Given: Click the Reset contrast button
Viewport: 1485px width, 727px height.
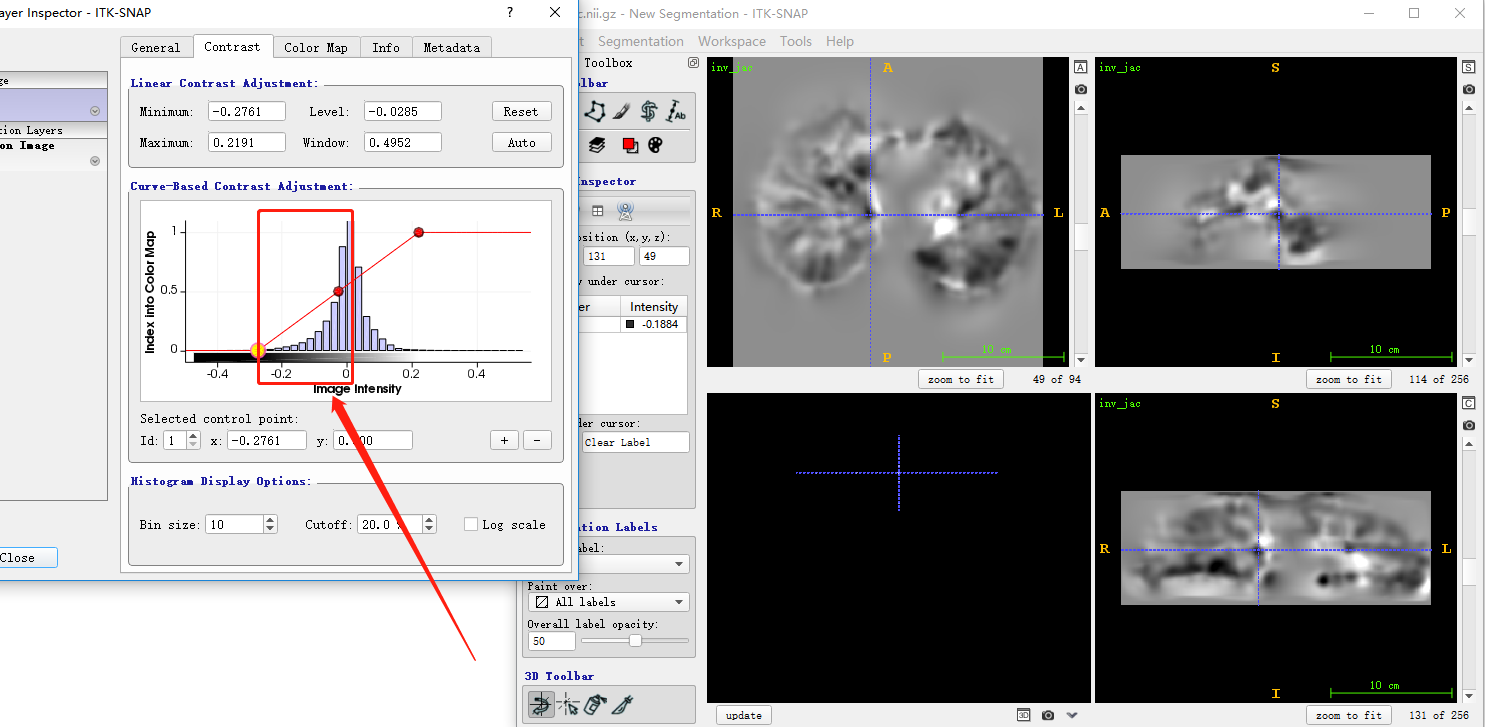Looking at the screenshot, I should pyautogui.click(x=521, y=112).
